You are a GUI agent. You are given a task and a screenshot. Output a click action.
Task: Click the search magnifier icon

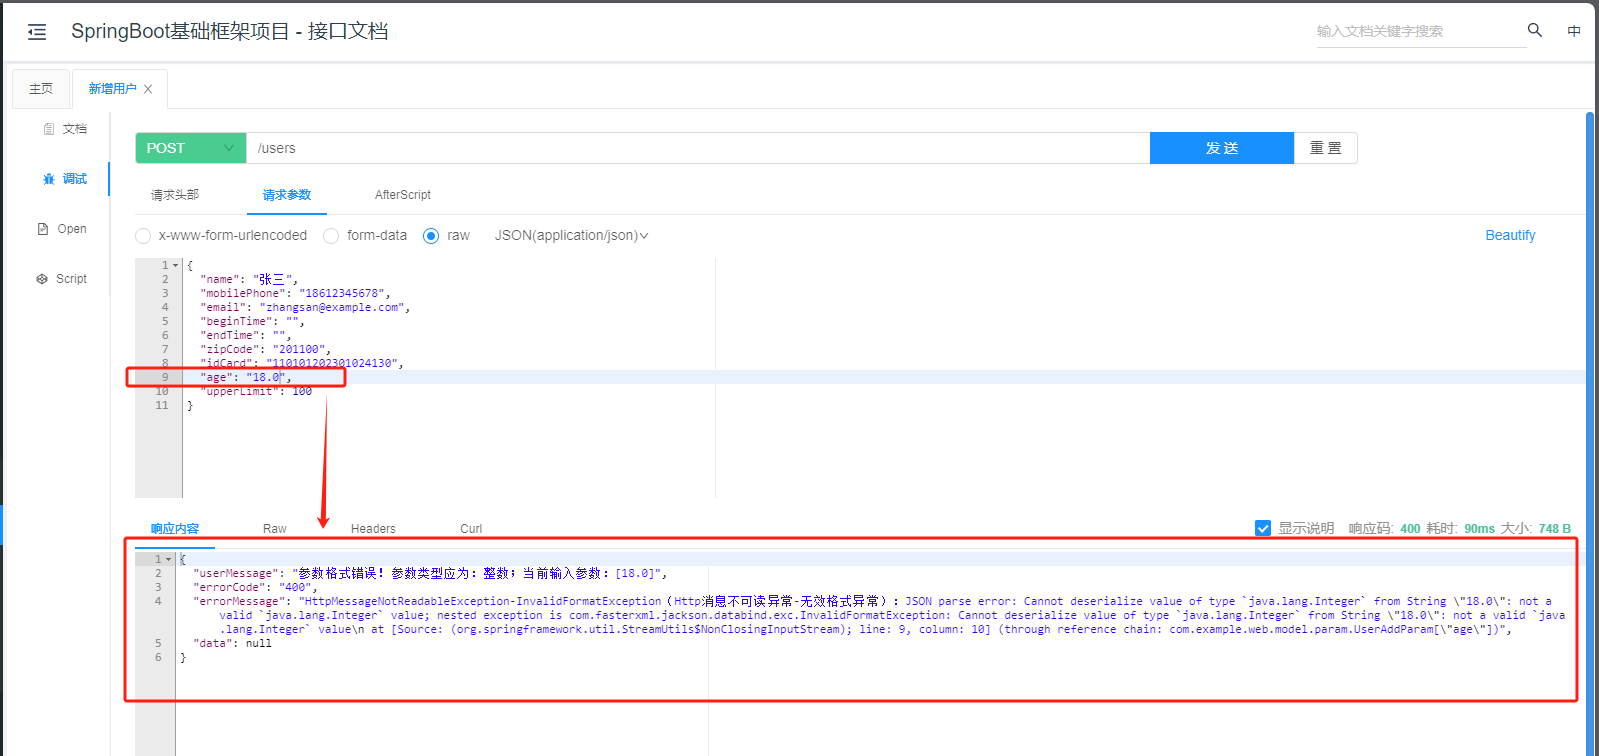click(1535, 31)
